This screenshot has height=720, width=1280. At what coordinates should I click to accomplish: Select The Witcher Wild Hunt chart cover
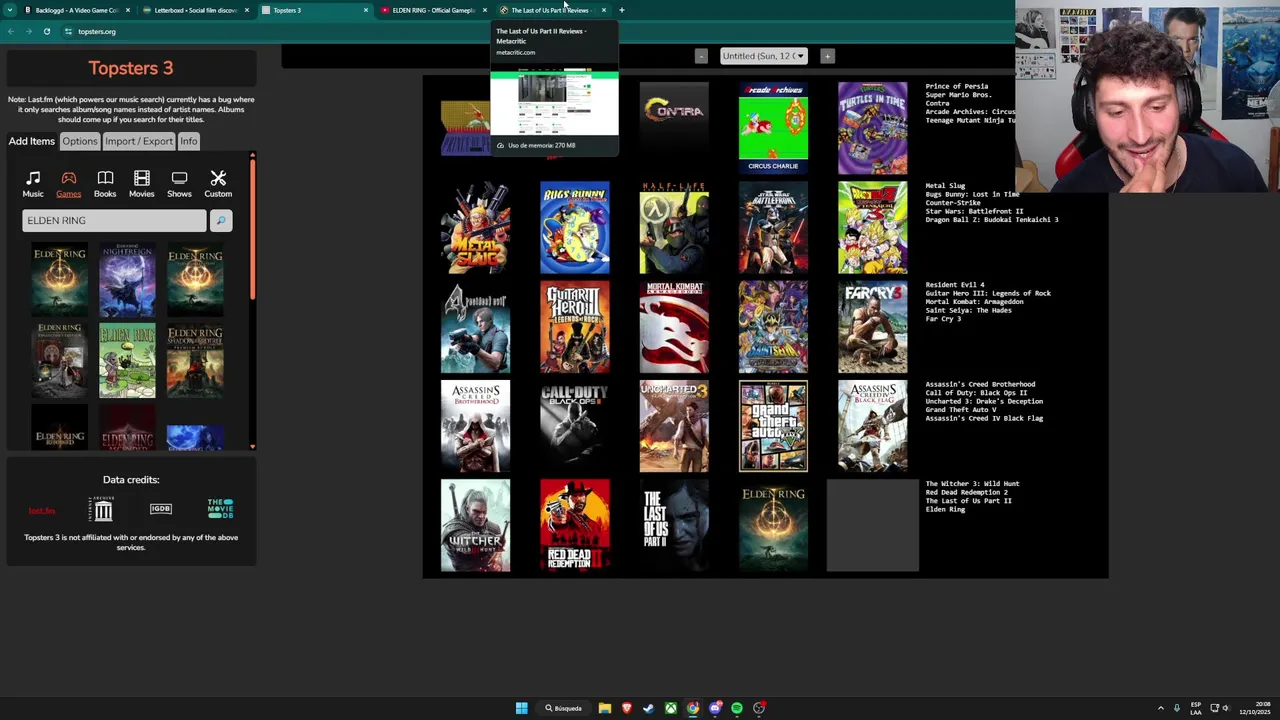pos(475,526)
